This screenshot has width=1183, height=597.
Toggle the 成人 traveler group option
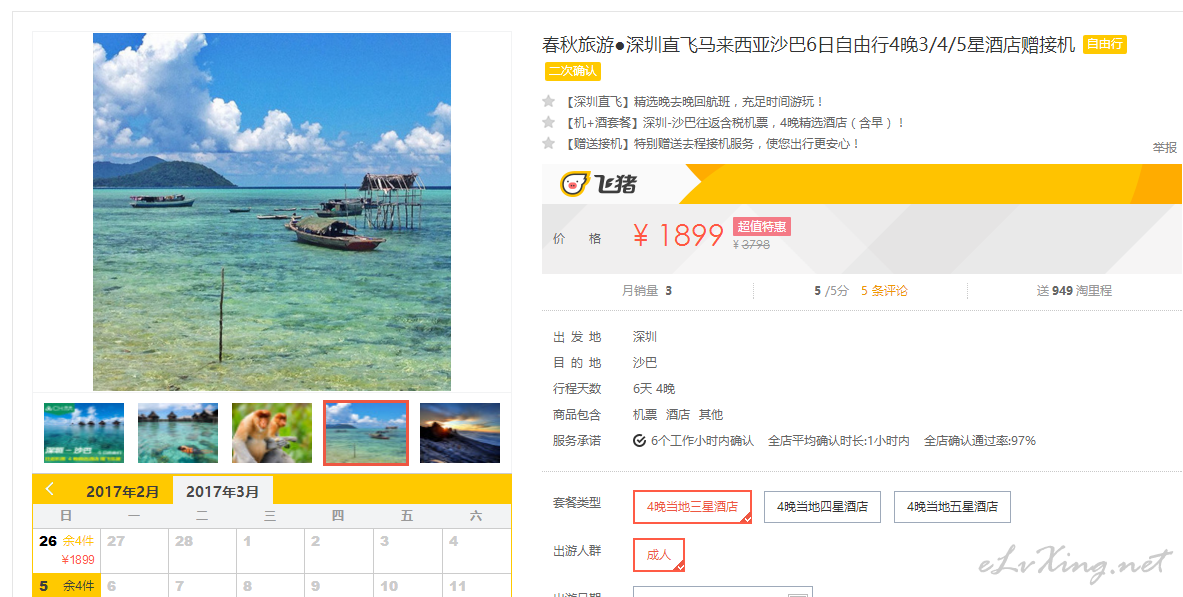(x=659, y=555)
